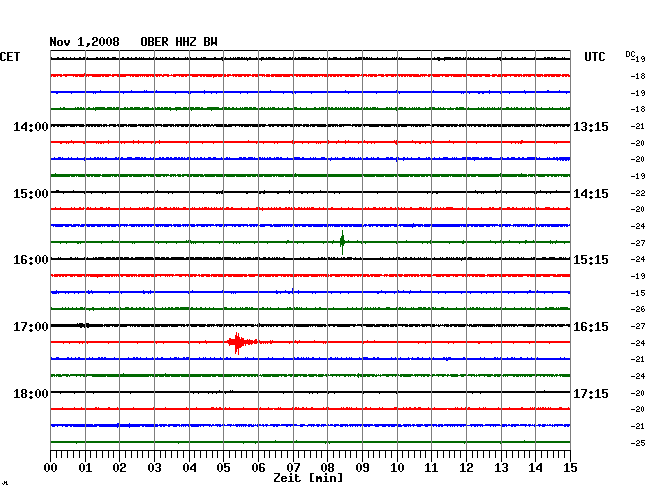Click the "15" minute axis label
This screenshot has width=650, height=494.
[570, 468]
